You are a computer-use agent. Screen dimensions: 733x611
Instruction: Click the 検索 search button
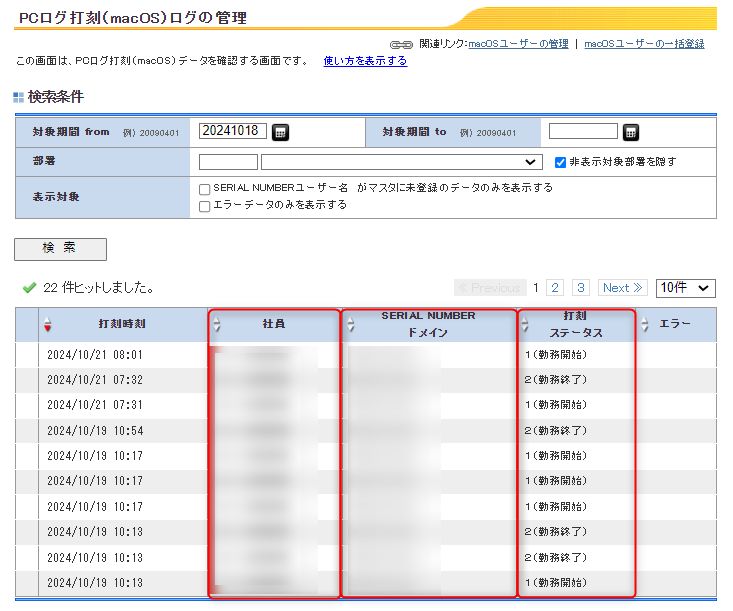tap(60, 249)
